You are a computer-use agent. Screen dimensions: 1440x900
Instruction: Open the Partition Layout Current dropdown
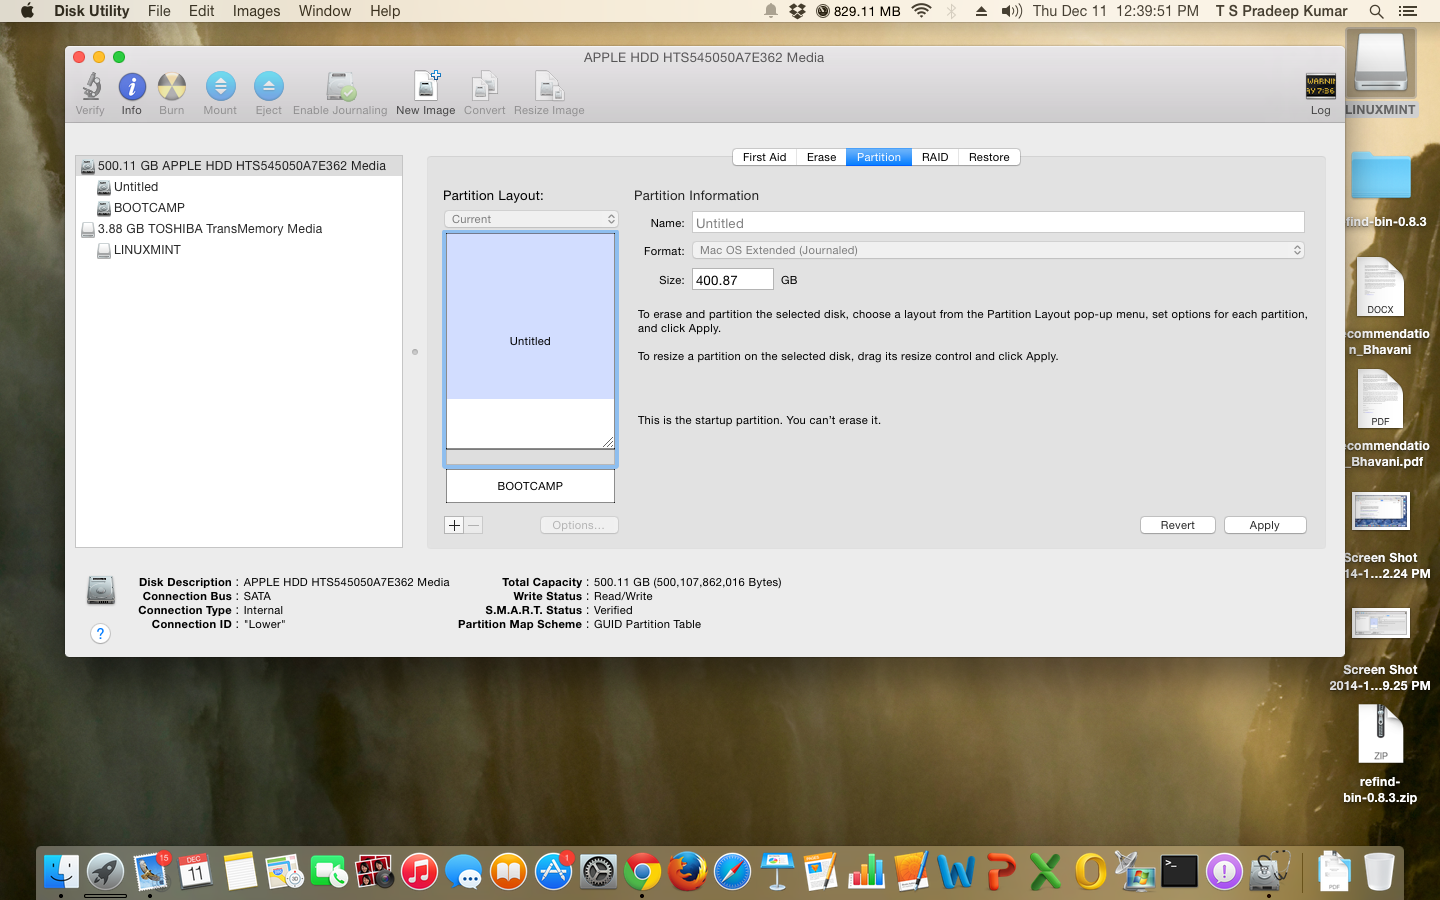pyautogui.click(x=531, y=219)
